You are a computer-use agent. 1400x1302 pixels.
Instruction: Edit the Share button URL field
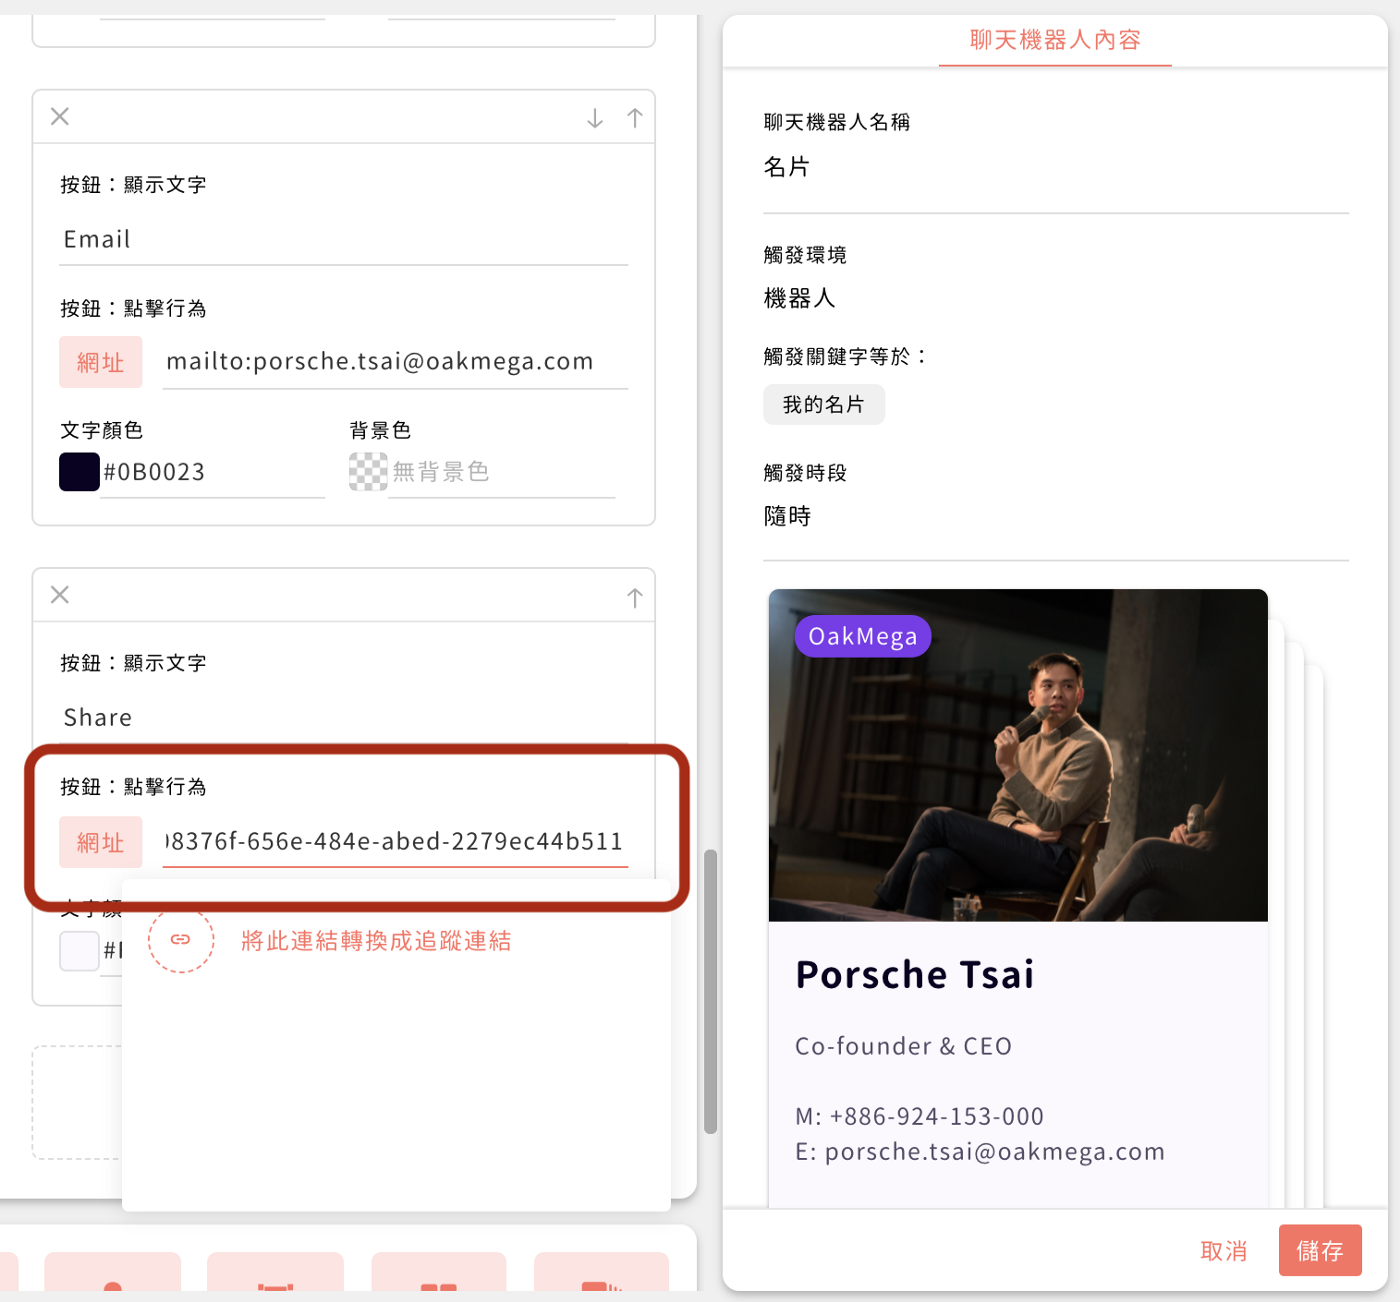coord(395,842)
